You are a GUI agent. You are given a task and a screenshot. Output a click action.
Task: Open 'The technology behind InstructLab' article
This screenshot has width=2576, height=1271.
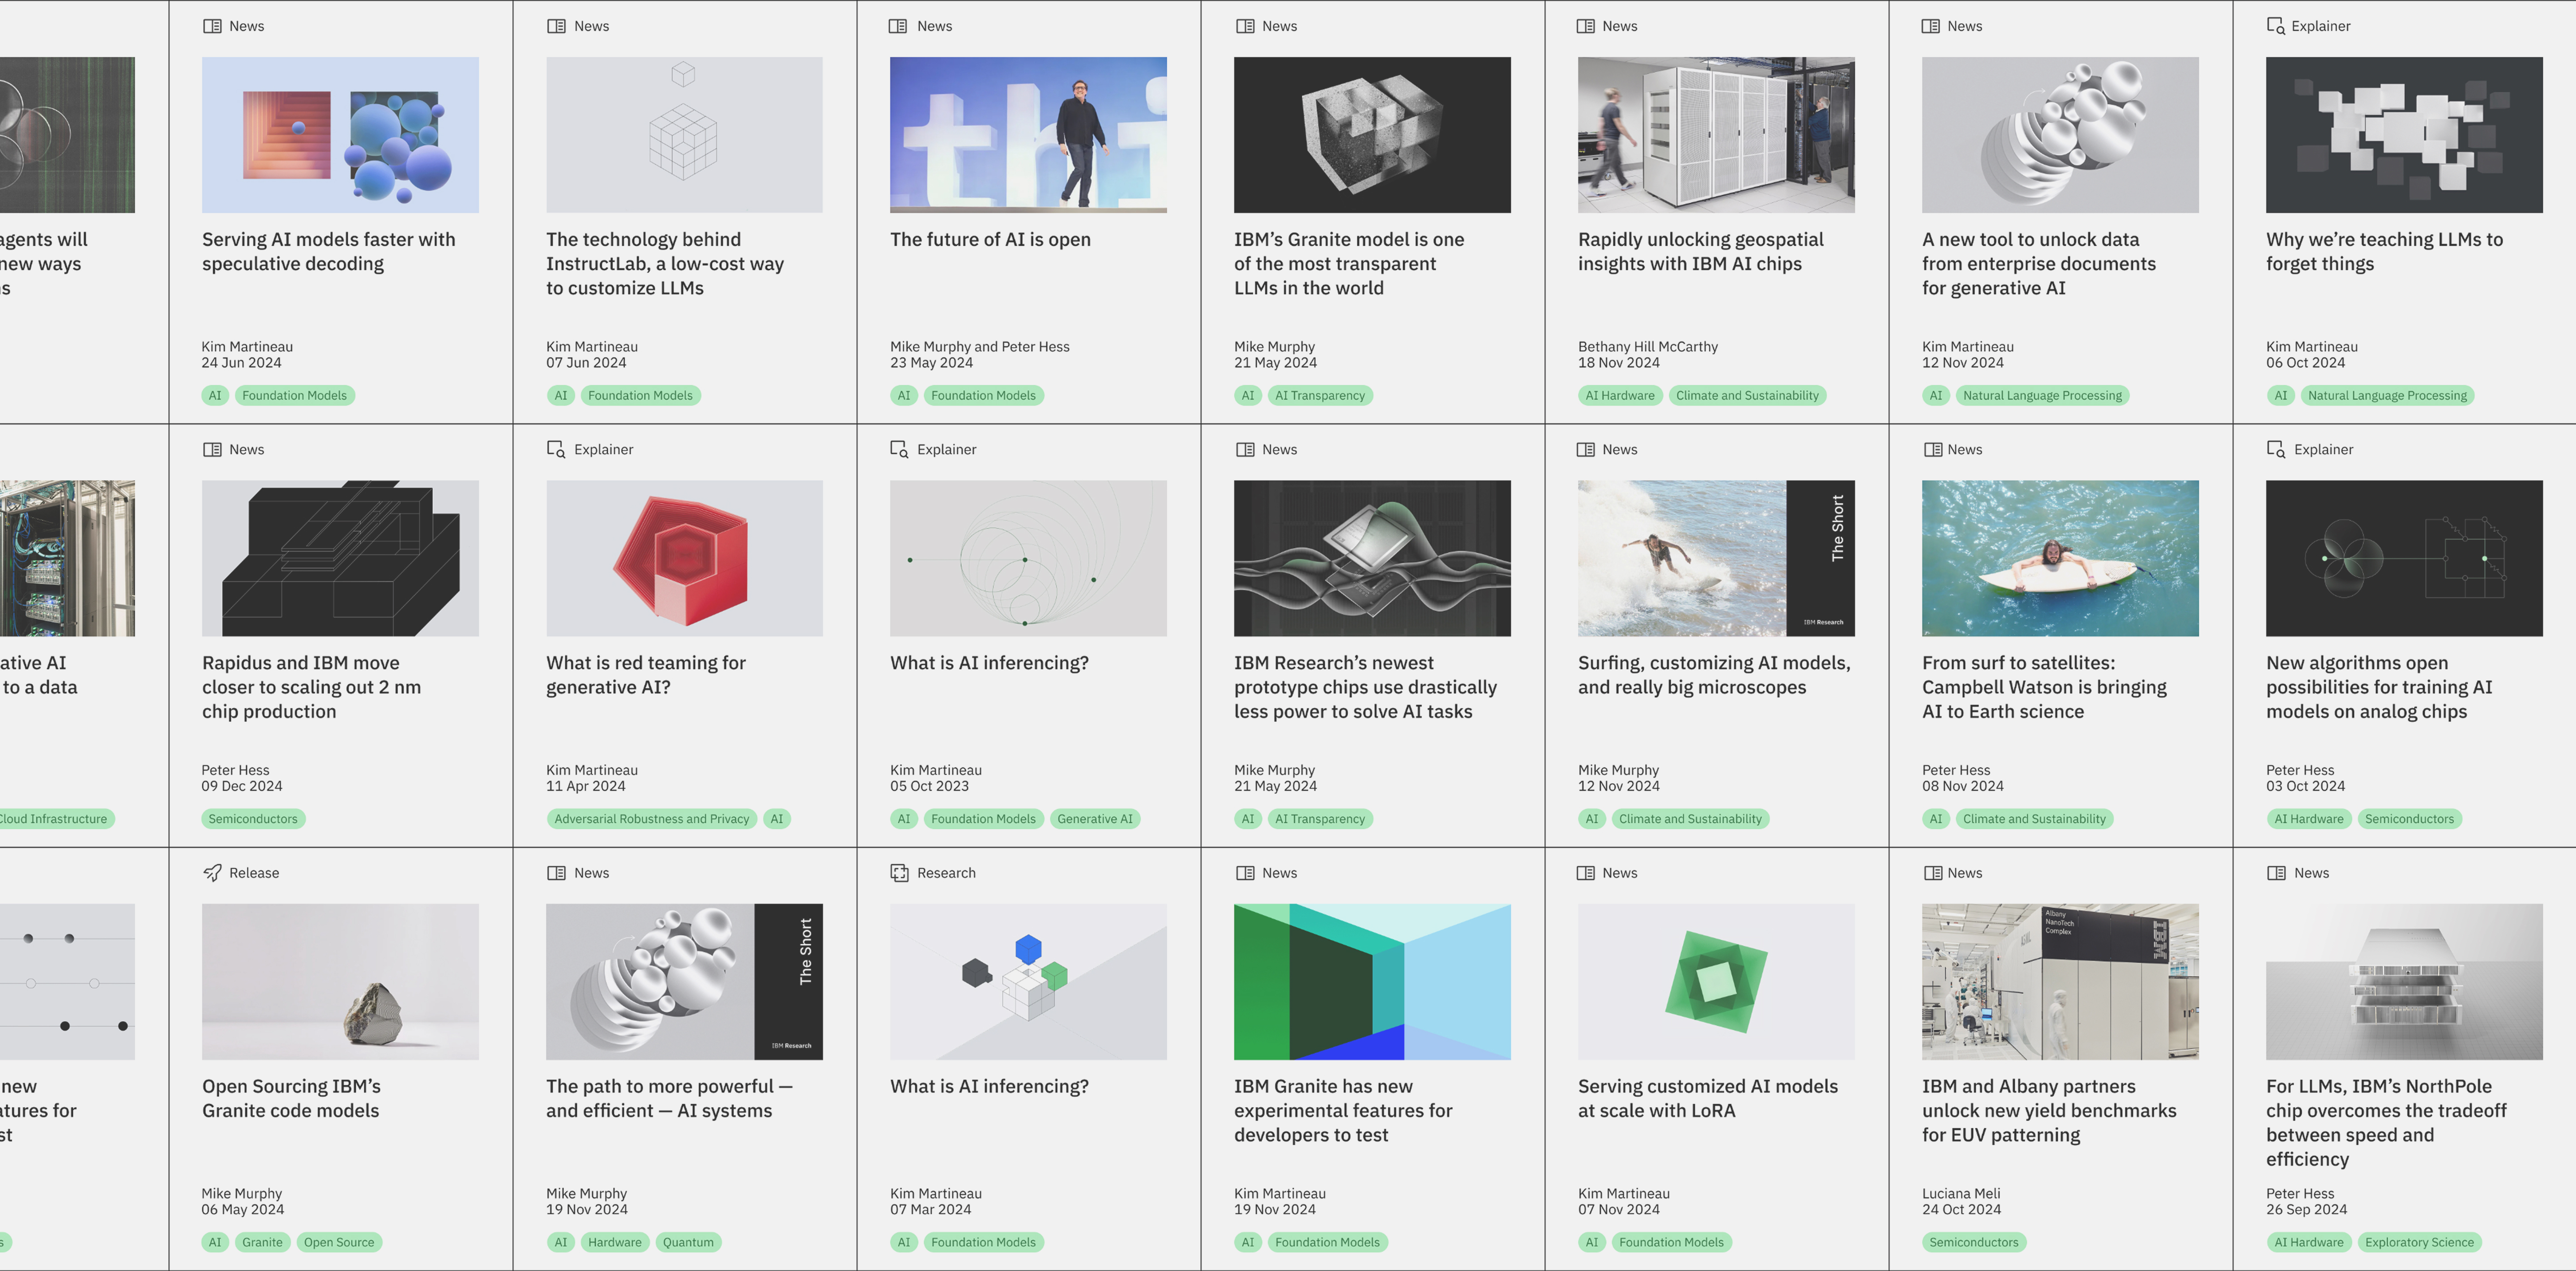click(665, 263)
